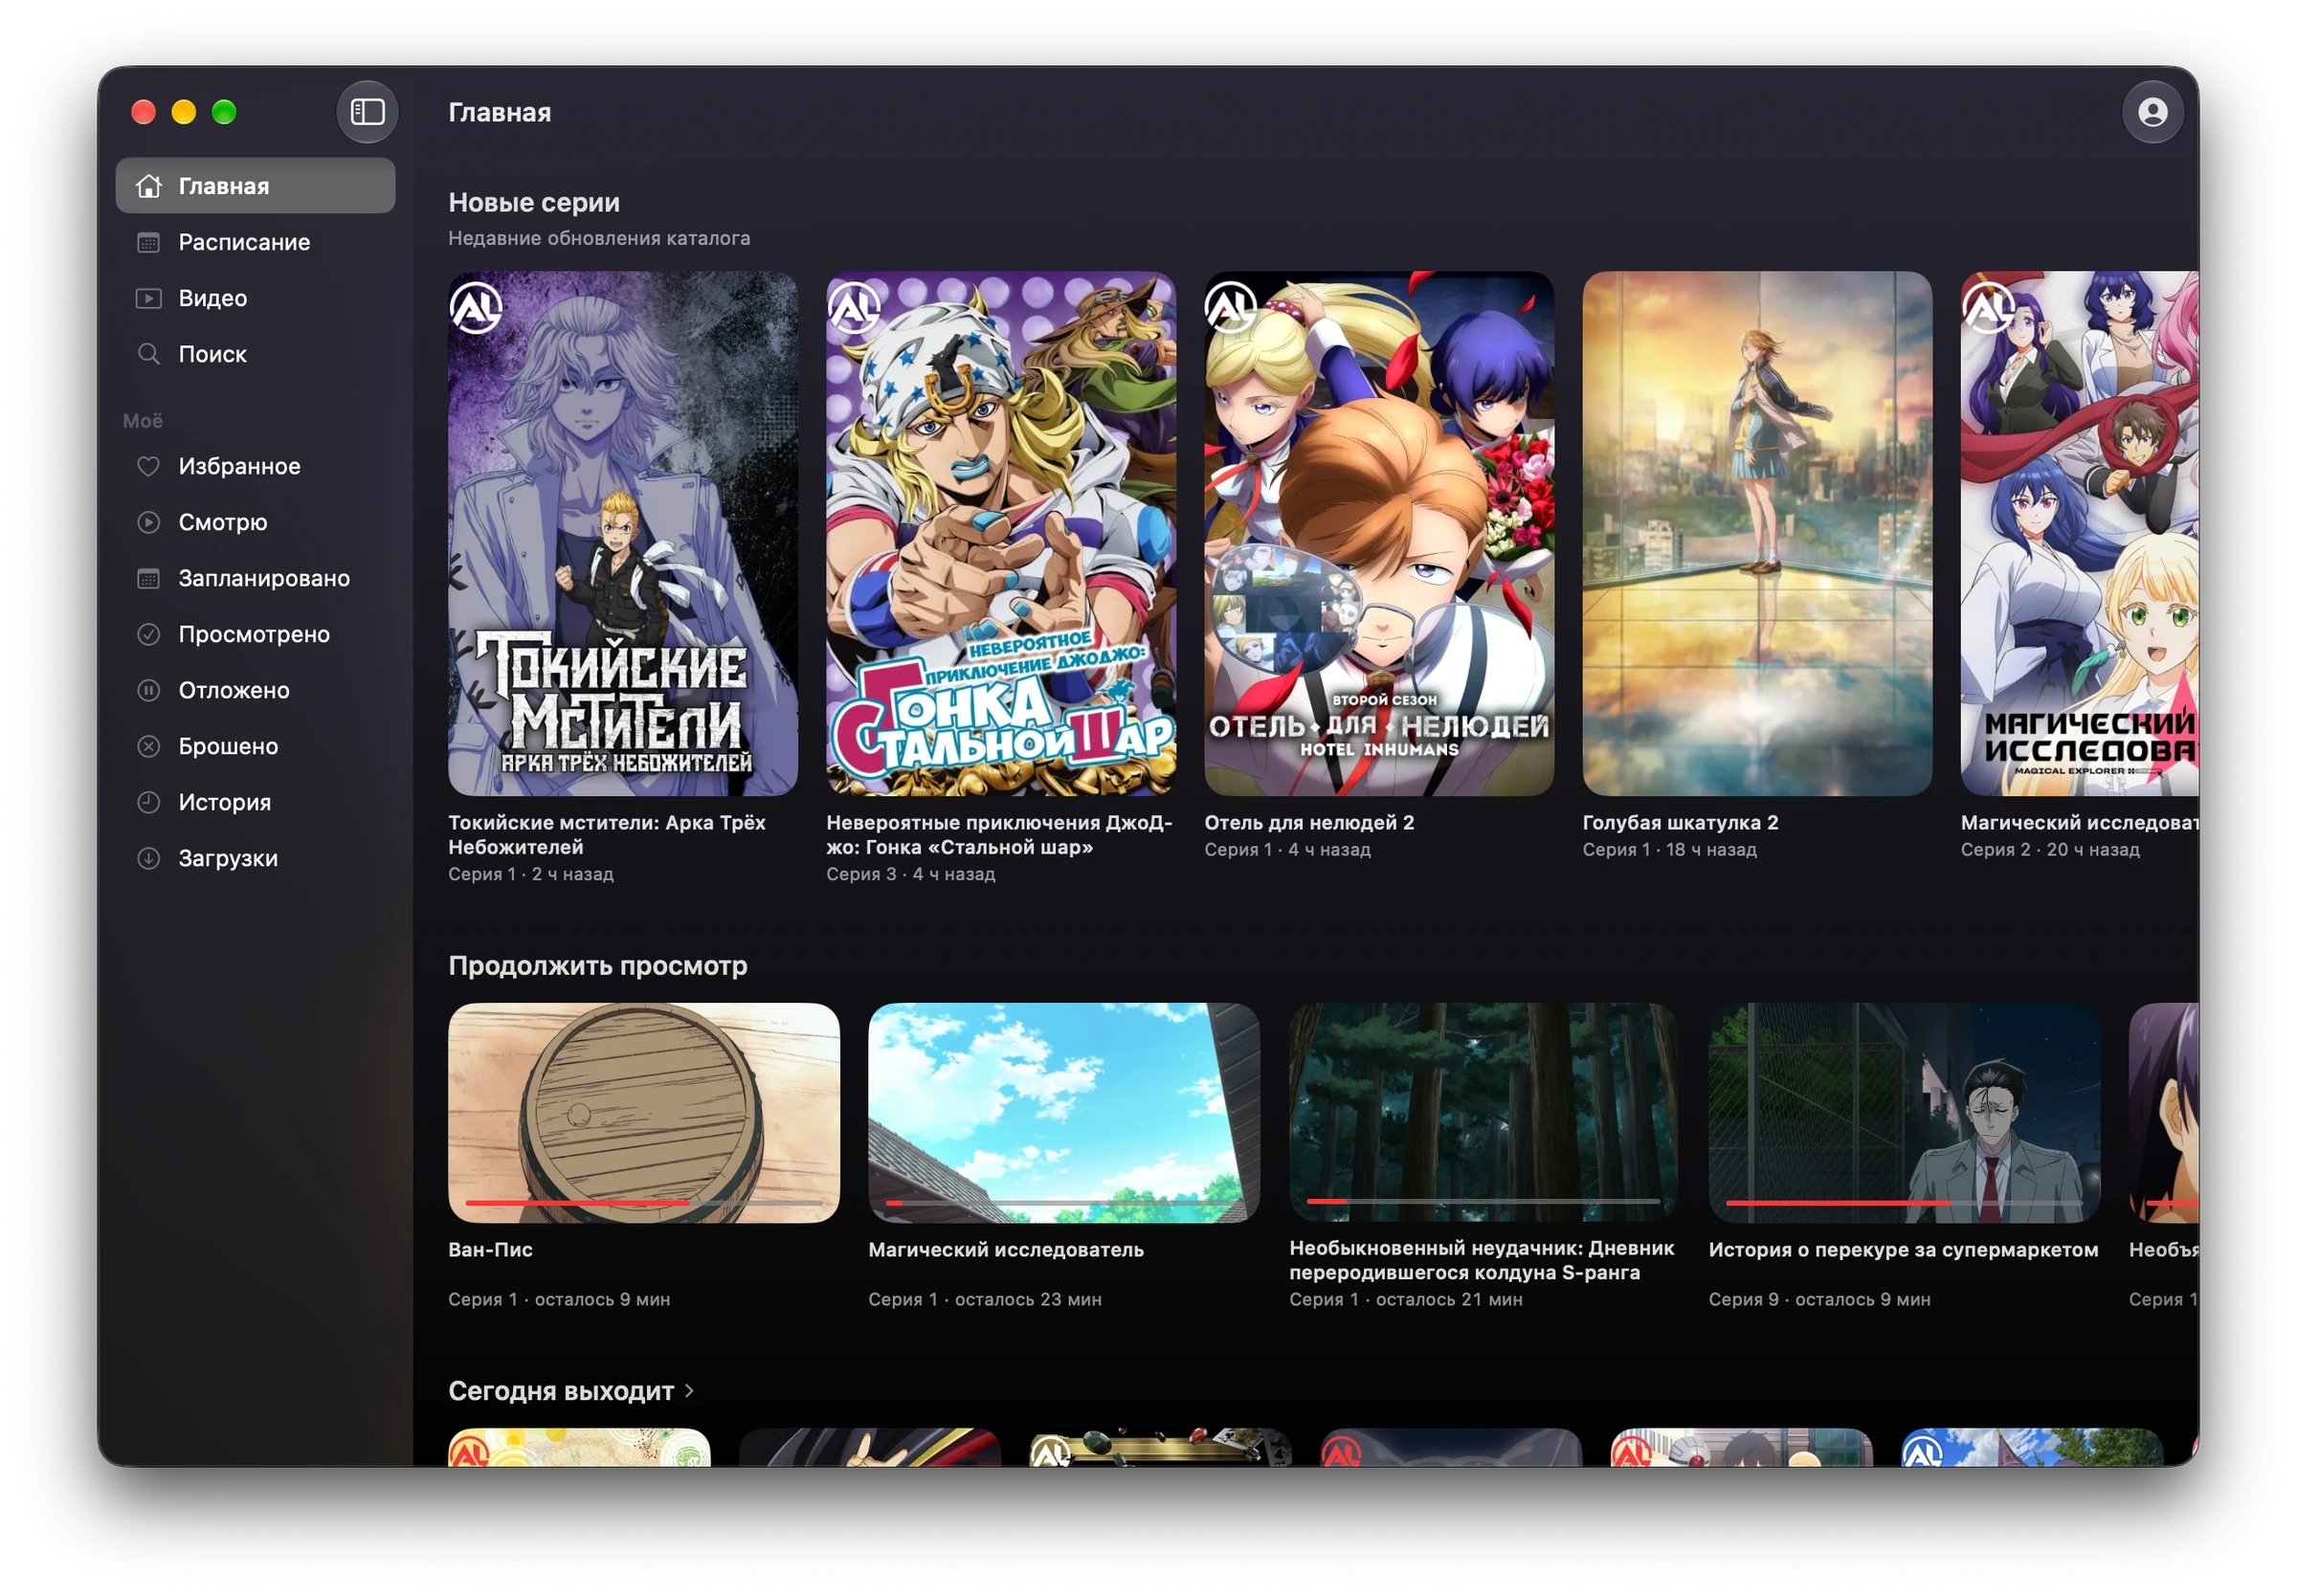Open the Видео section label

(213, 298)
